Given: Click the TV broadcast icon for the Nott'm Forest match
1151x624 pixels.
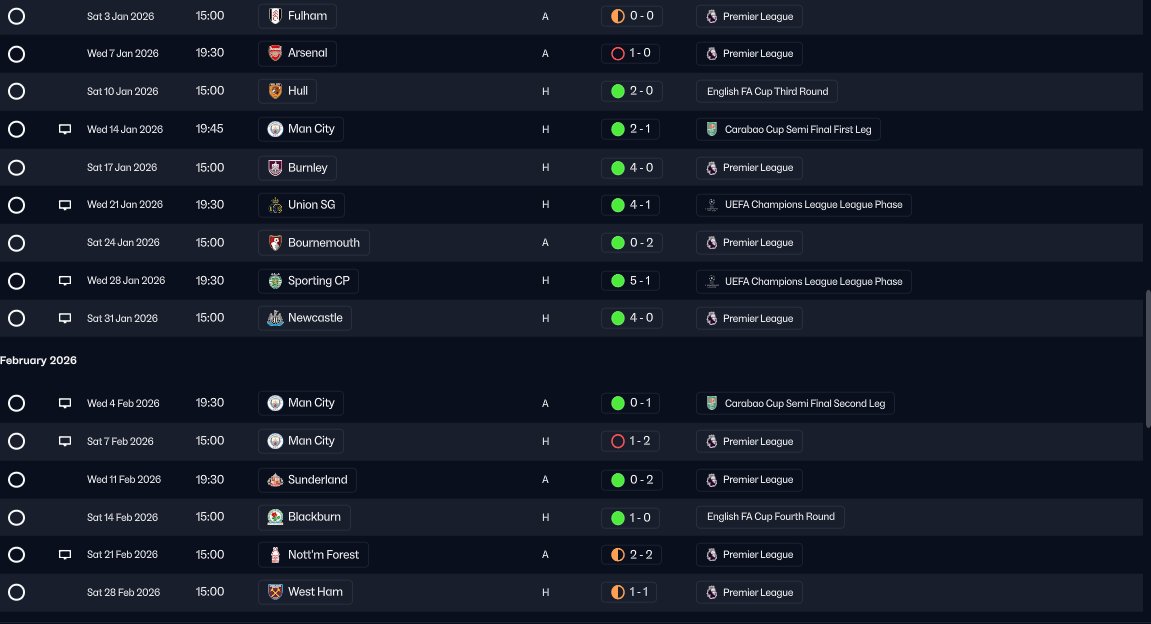Looking at the screenshot, I should tap(65, 554).
